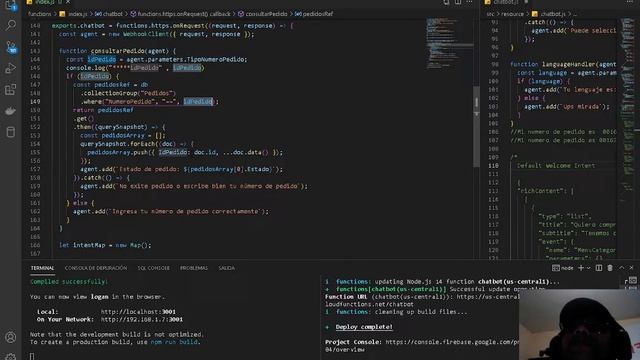Close the bottom panel

[x=631, y=268]
